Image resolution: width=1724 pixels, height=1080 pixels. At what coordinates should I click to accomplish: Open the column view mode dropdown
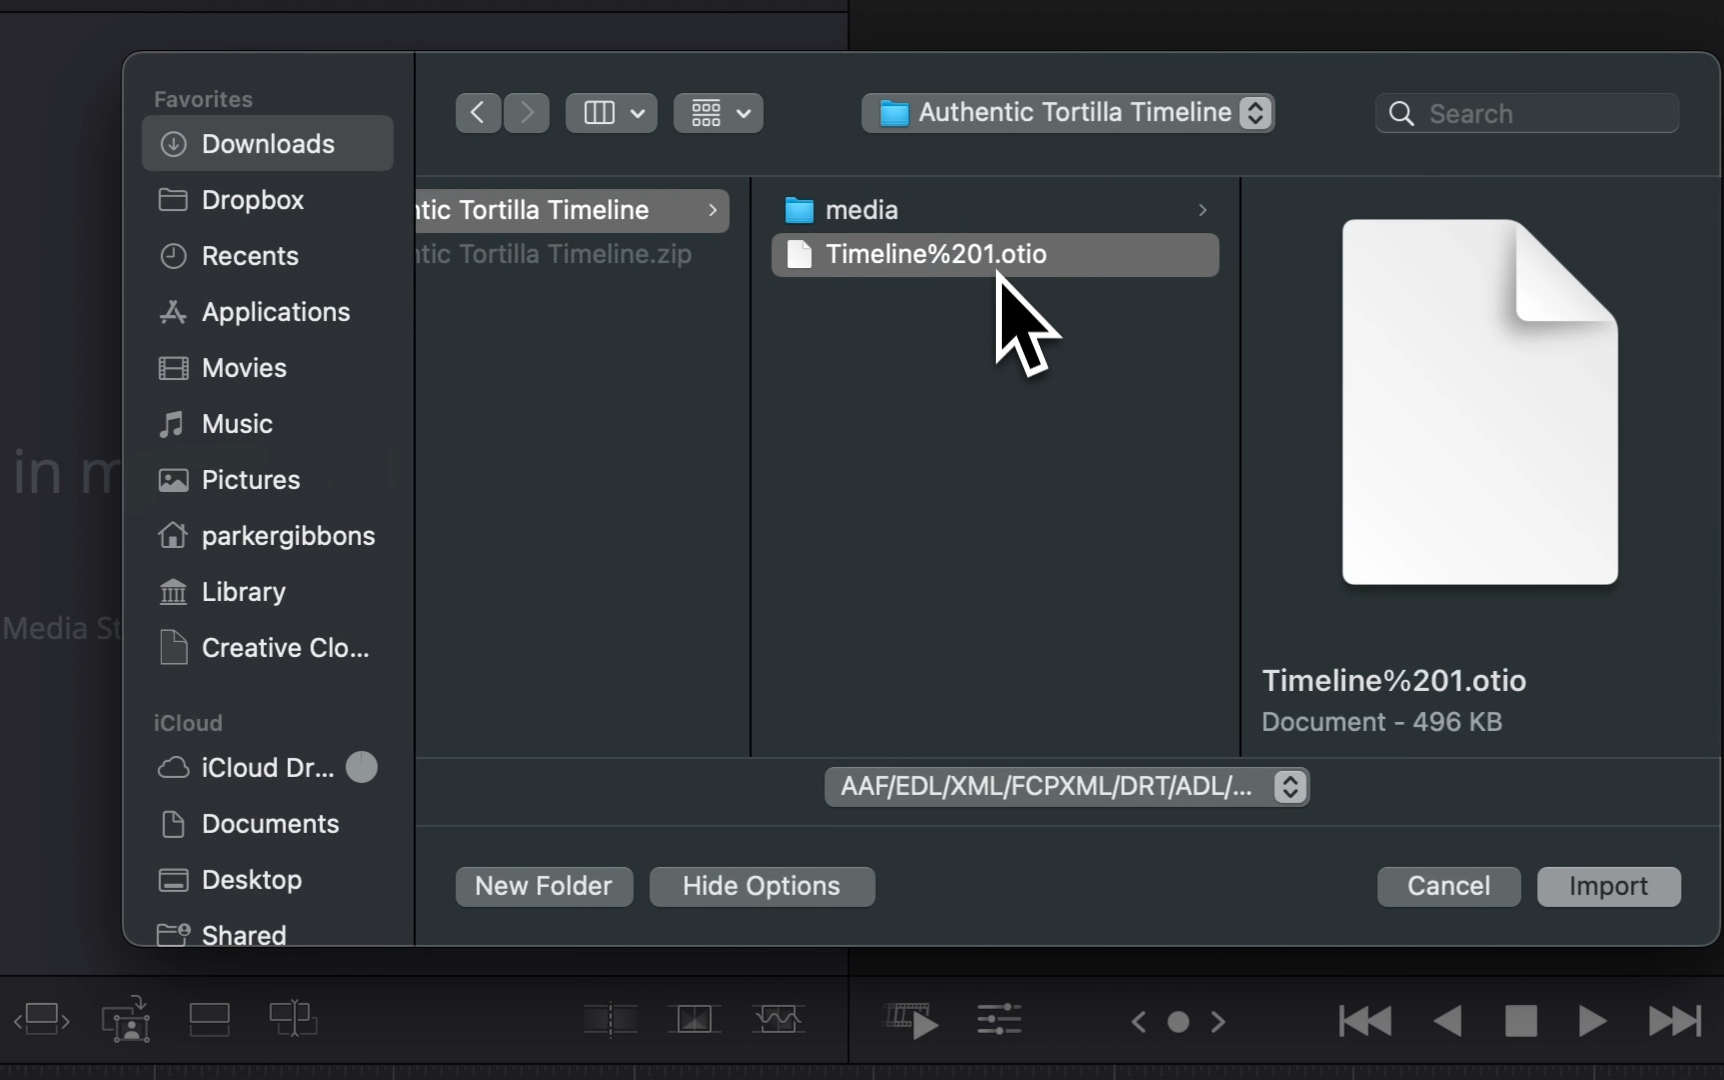(x=612, y=113)
